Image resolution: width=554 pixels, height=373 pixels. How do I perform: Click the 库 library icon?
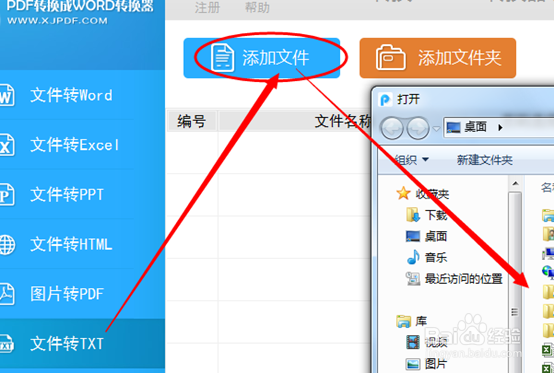403,321
